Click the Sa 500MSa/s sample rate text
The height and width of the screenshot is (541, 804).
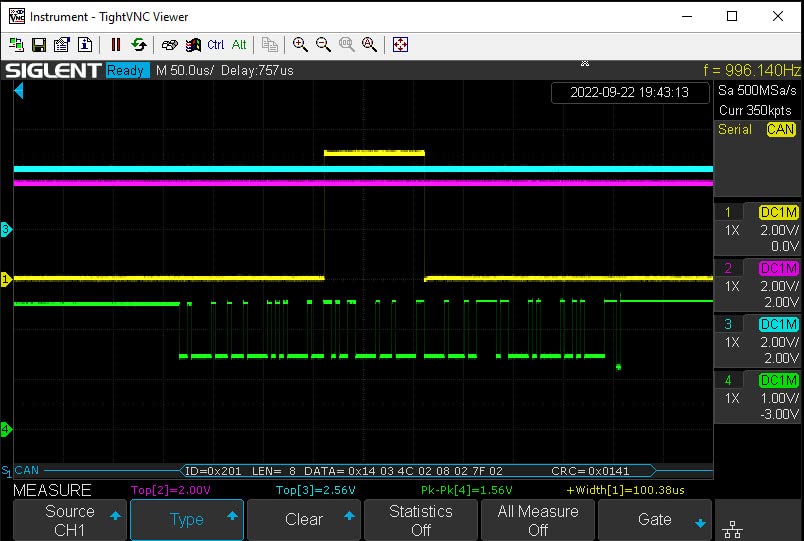(x=757, y=91)
